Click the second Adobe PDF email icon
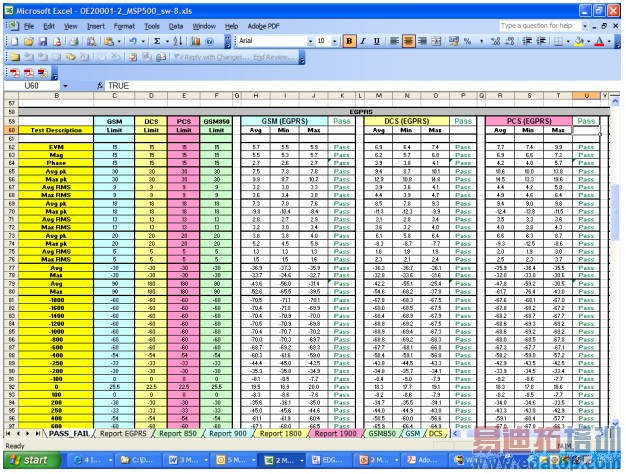The width and height of the screenshot is (626, 474). (29, 73)
